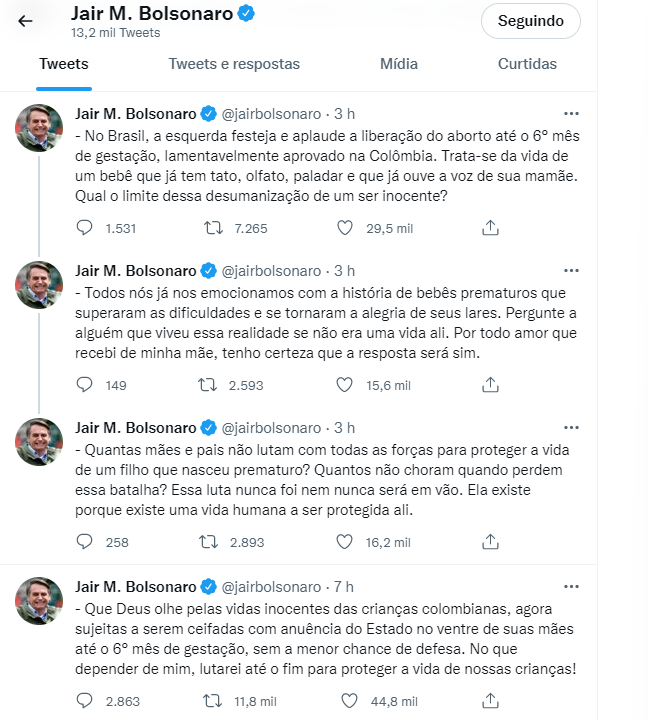The height and width of the screenshot is (720, 648).
Task: Like the tweet with 44,8 mil likes
Action: coord(345,700)
